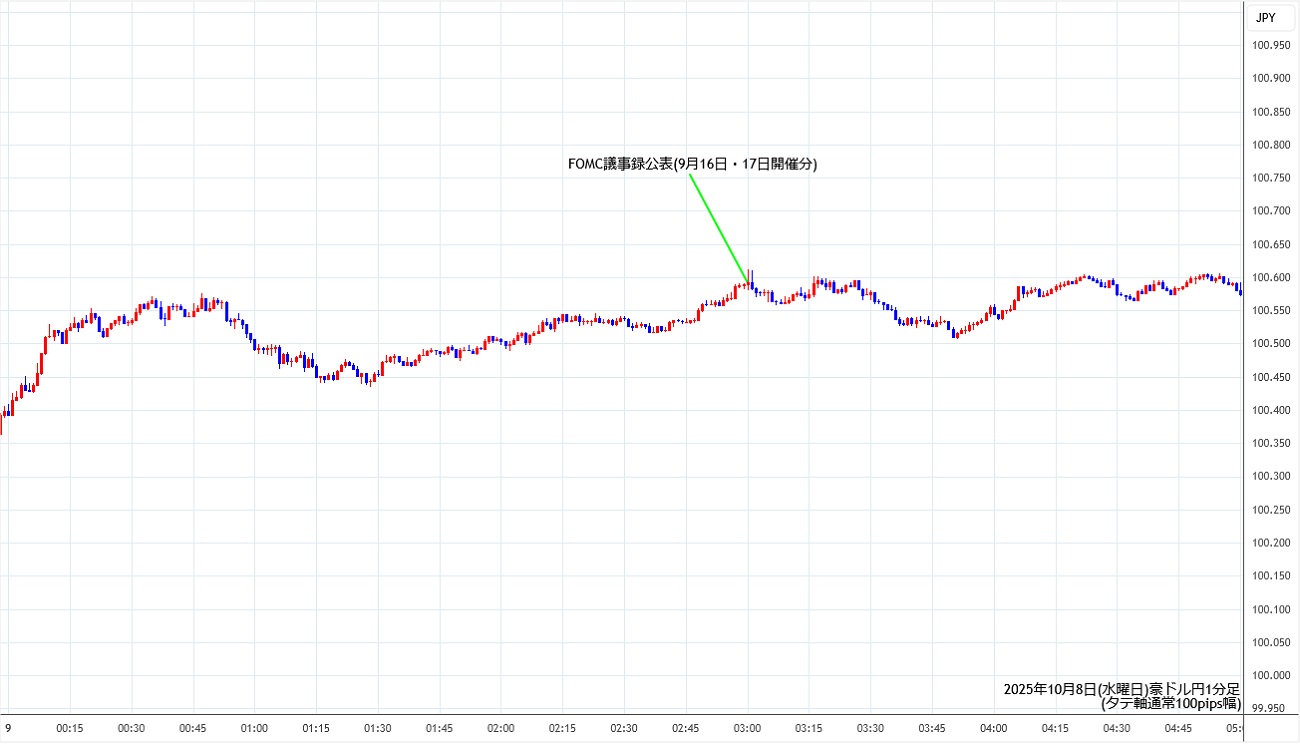This screenshot has height=745, width=1300.
Task: Click the 100.250 price level label
Action: [1271, 510]
